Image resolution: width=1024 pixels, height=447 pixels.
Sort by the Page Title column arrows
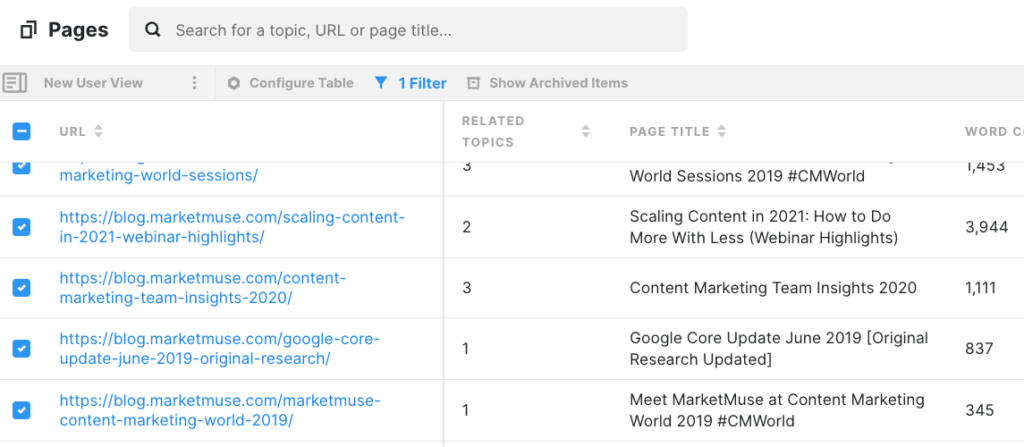pos(721,131)
